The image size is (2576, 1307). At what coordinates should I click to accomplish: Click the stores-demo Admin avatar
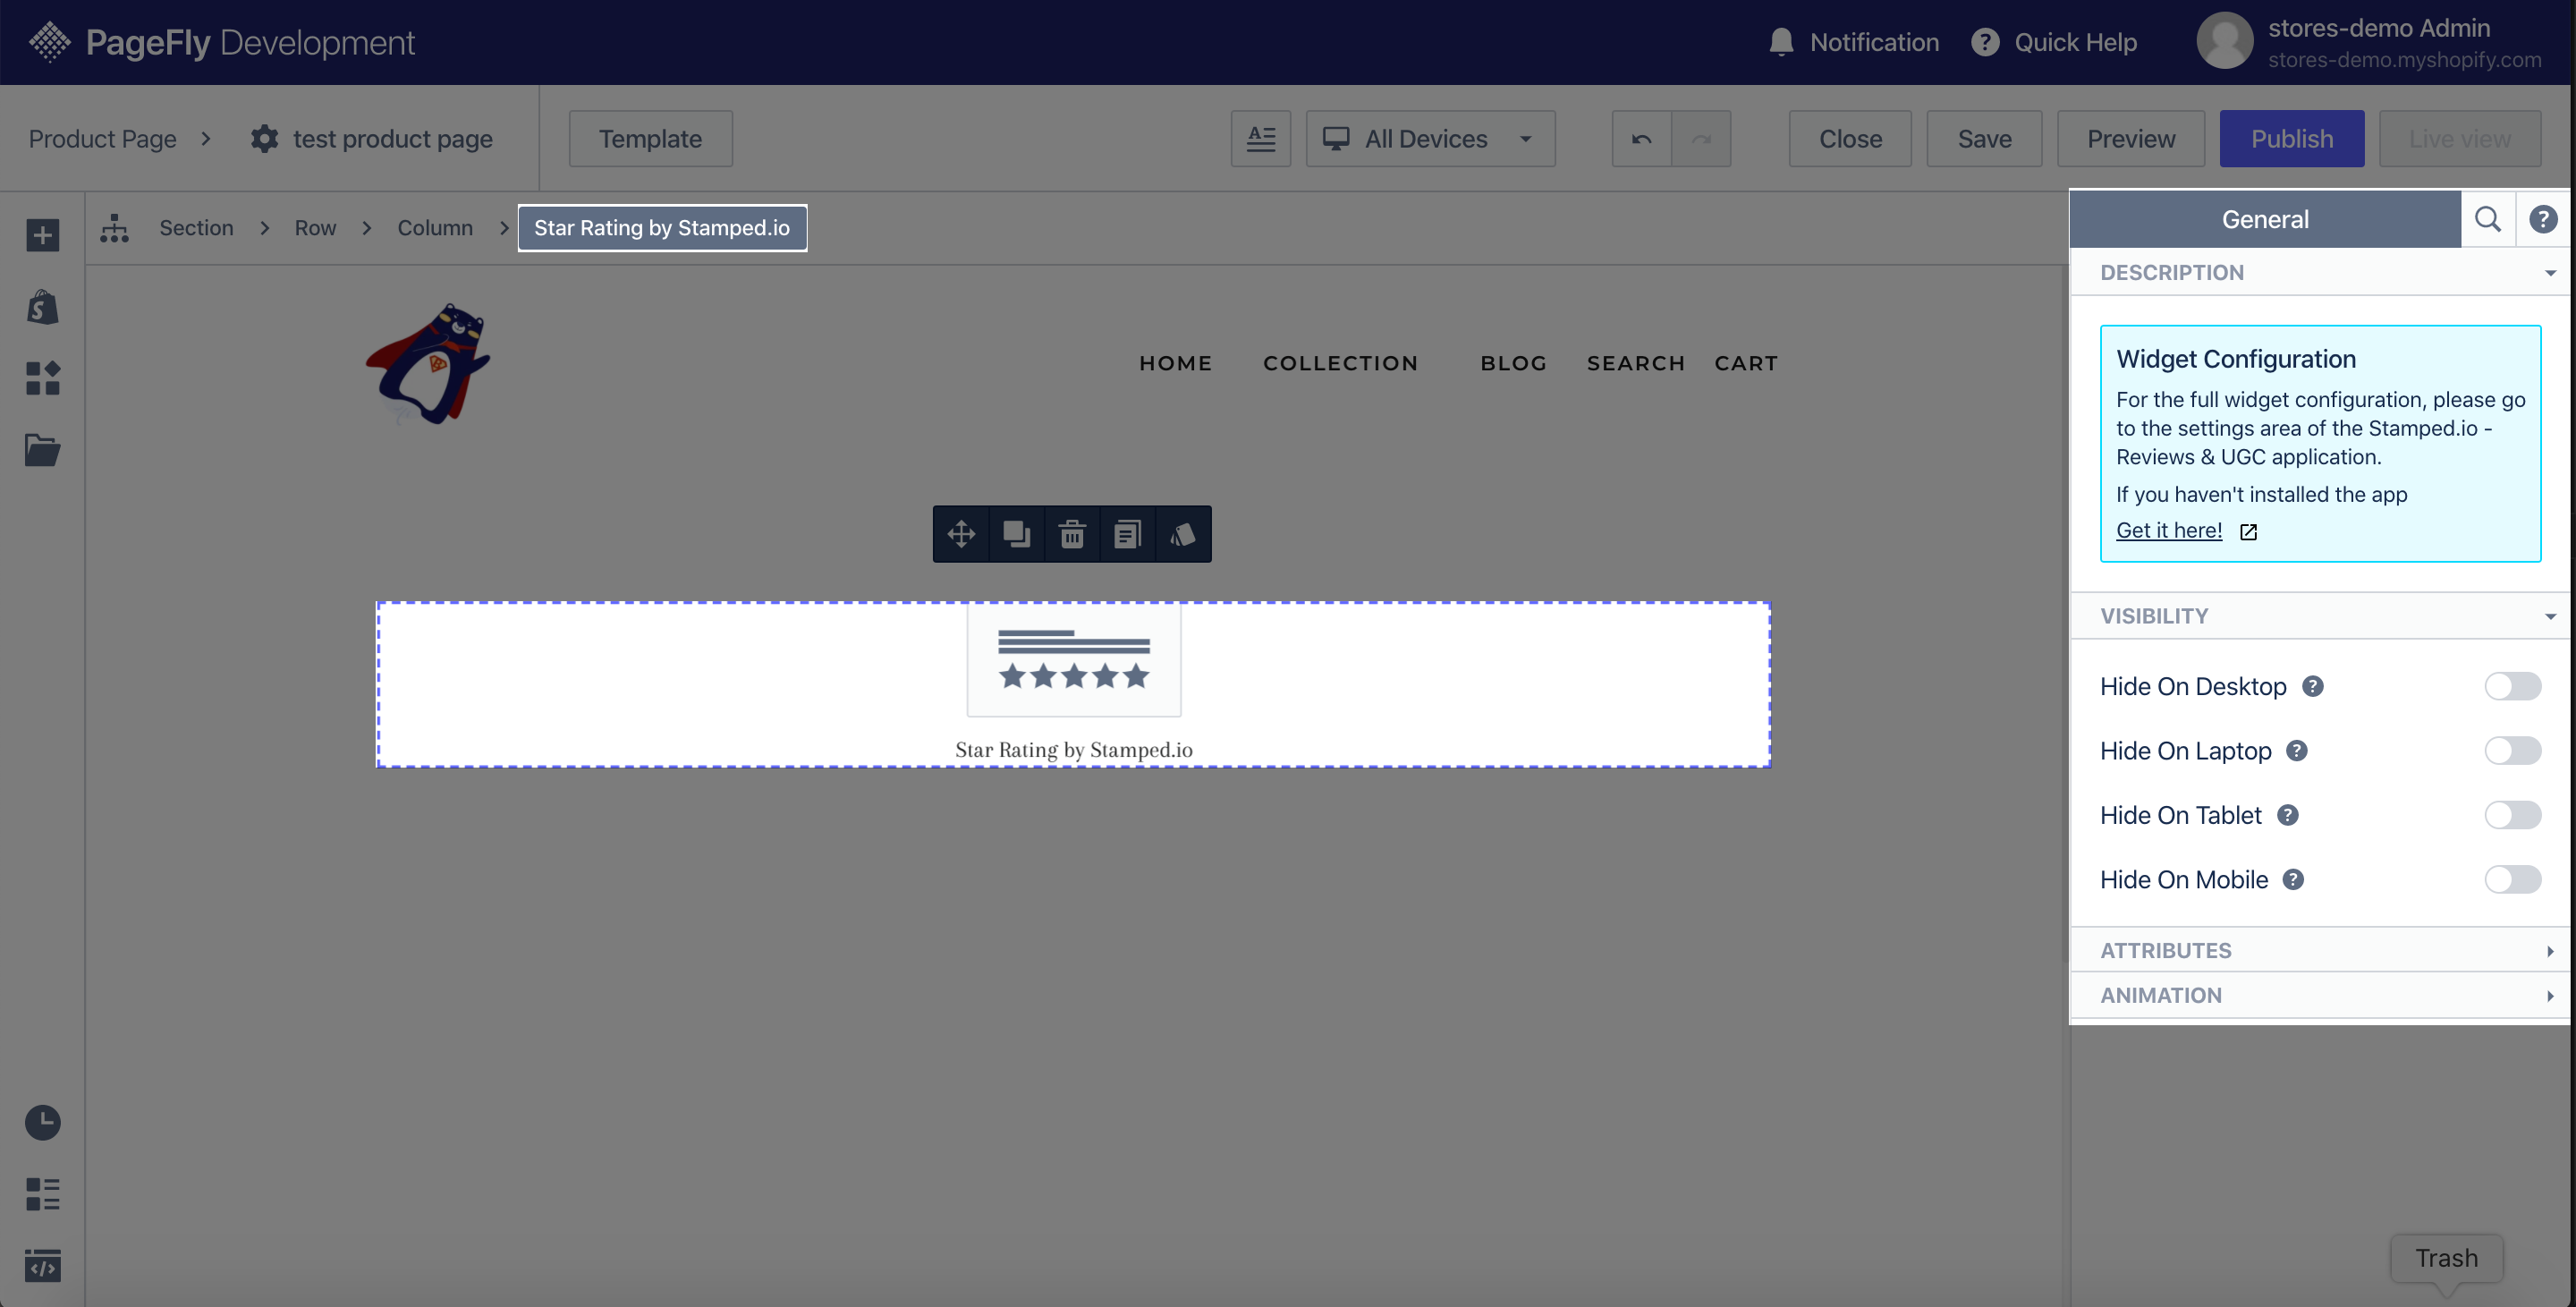[2224, 41]
